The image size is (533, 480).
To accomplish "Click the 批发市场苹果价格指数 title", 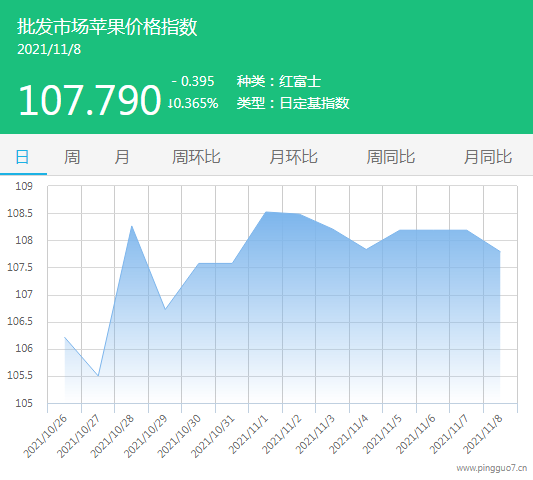I will point(107,27).
